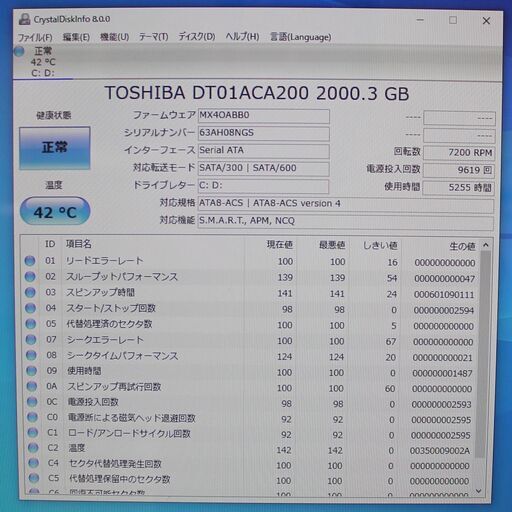Open the ディスク(D) menu
This screenshot has width=512, height=512.
(x=197, y=37)
